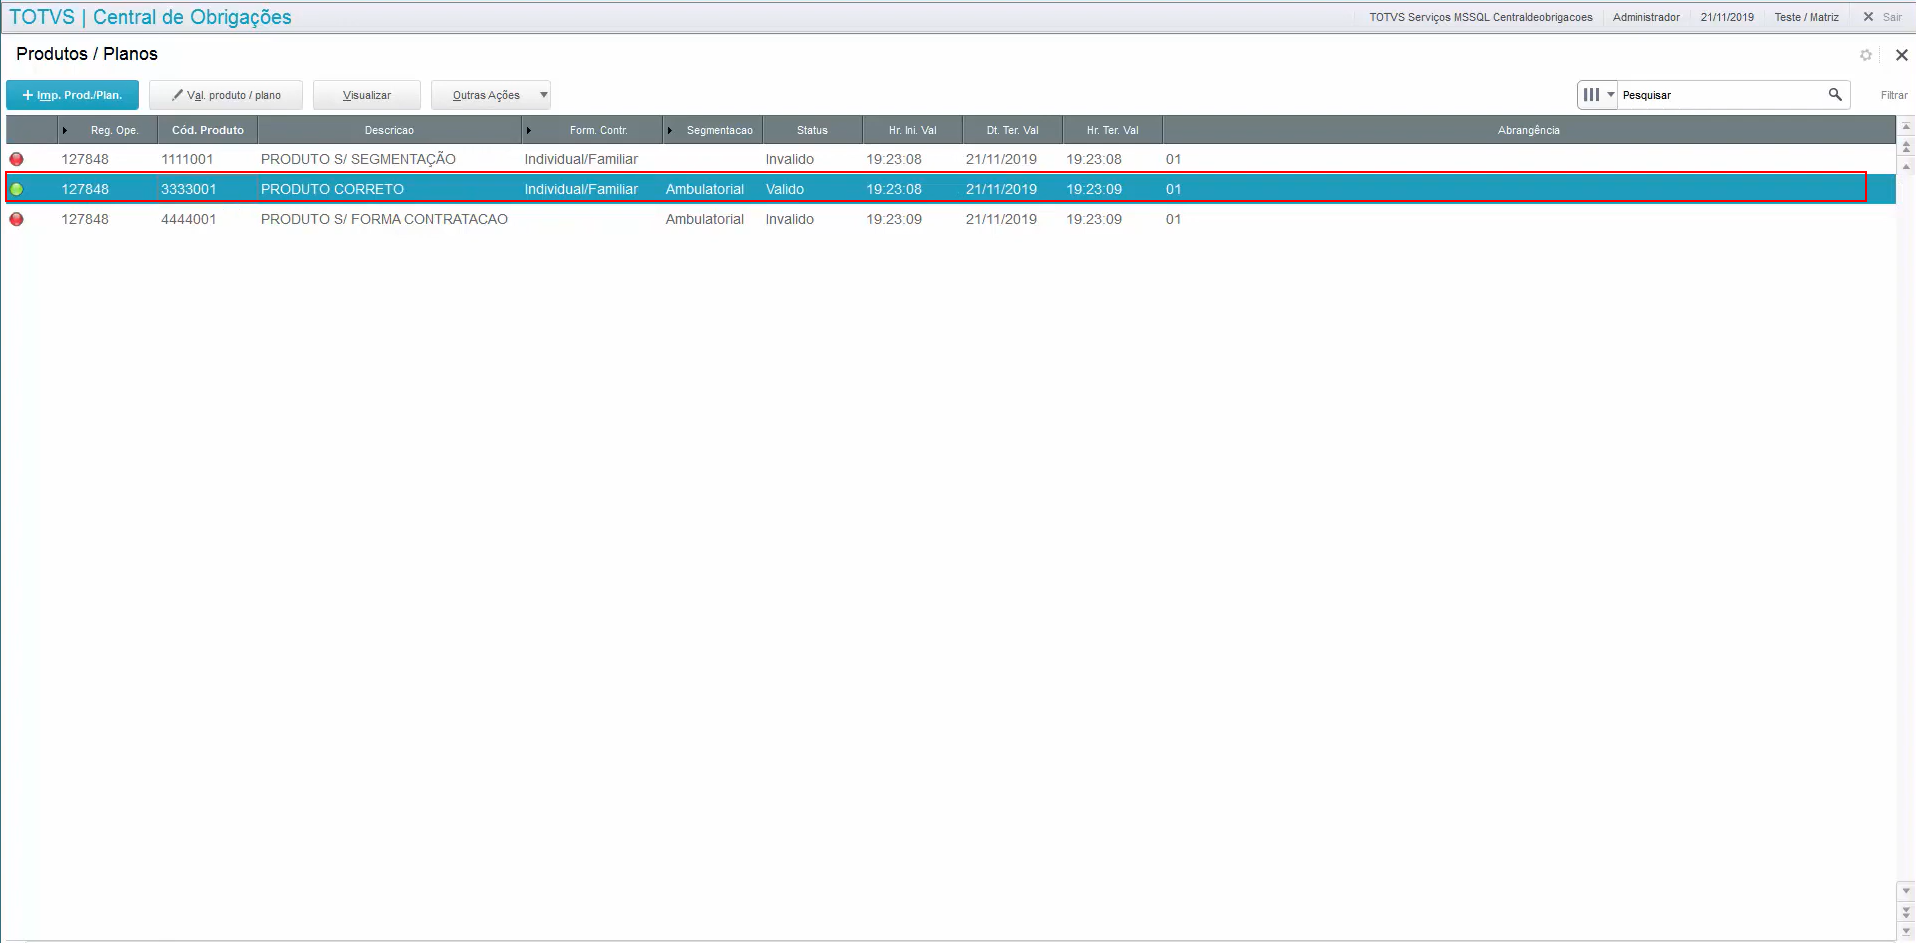Click product code 3333001
The height and width of the screenshot is (943, 1916).
[188, 189]
